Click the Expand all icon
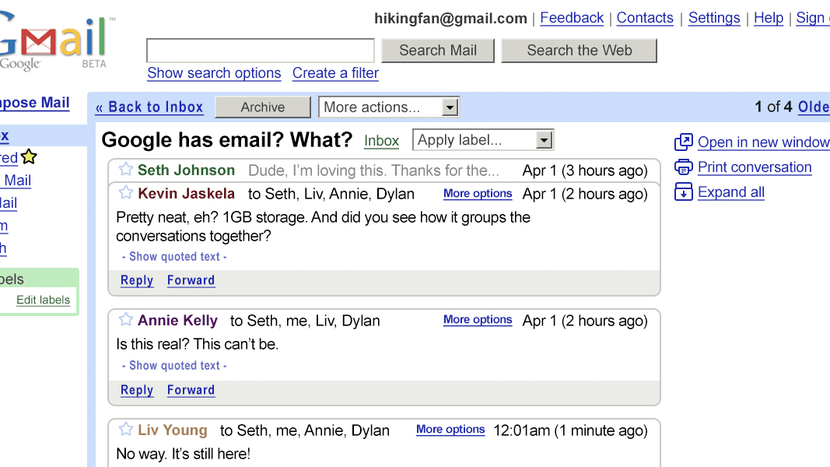 tap(683, 192)
